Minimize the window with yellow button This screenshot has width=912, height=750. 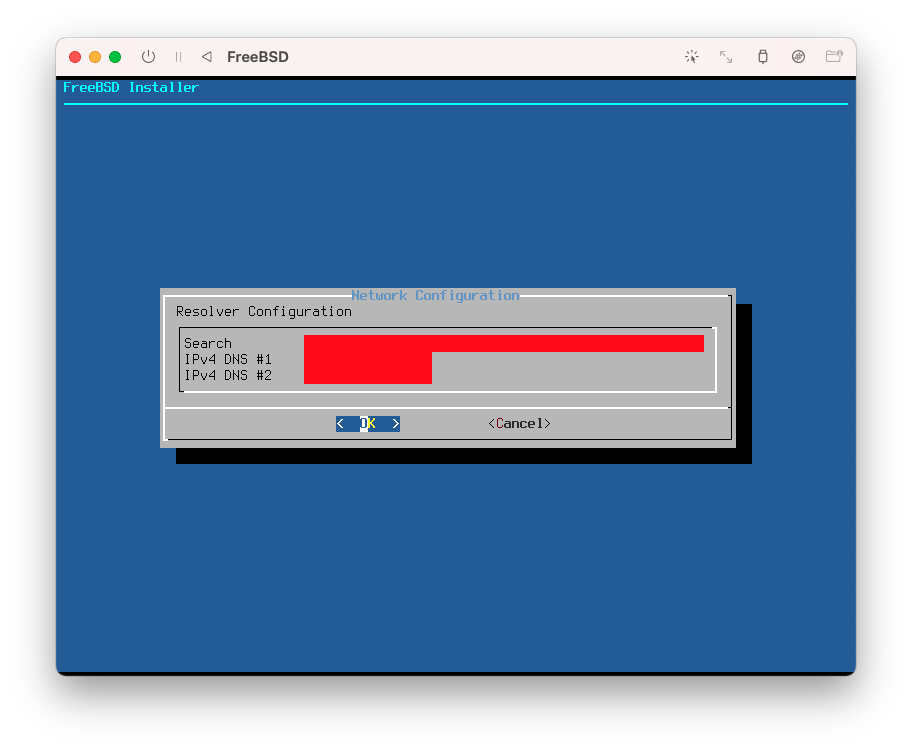95,56
